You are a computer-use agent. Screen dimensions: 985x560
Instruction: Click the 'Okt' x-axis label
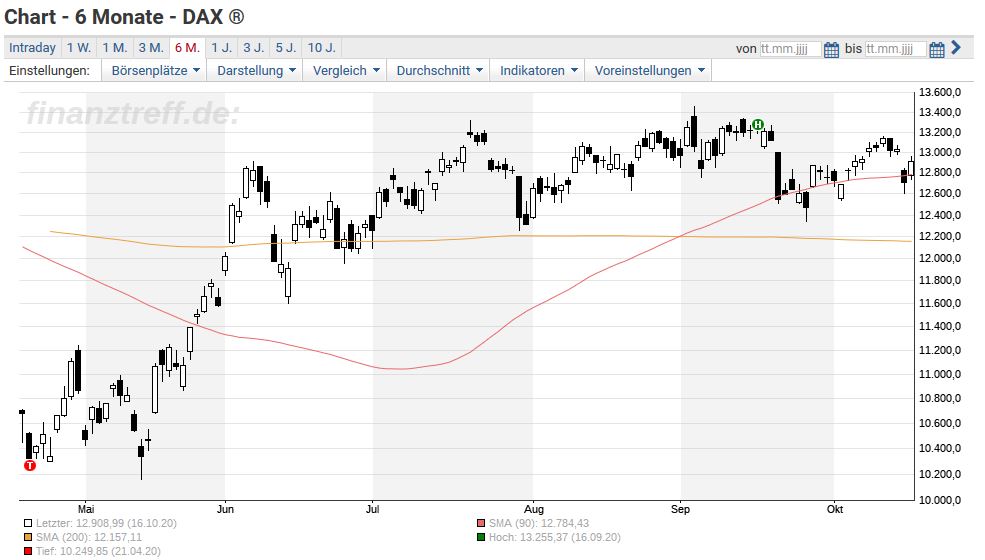point(834,508)
